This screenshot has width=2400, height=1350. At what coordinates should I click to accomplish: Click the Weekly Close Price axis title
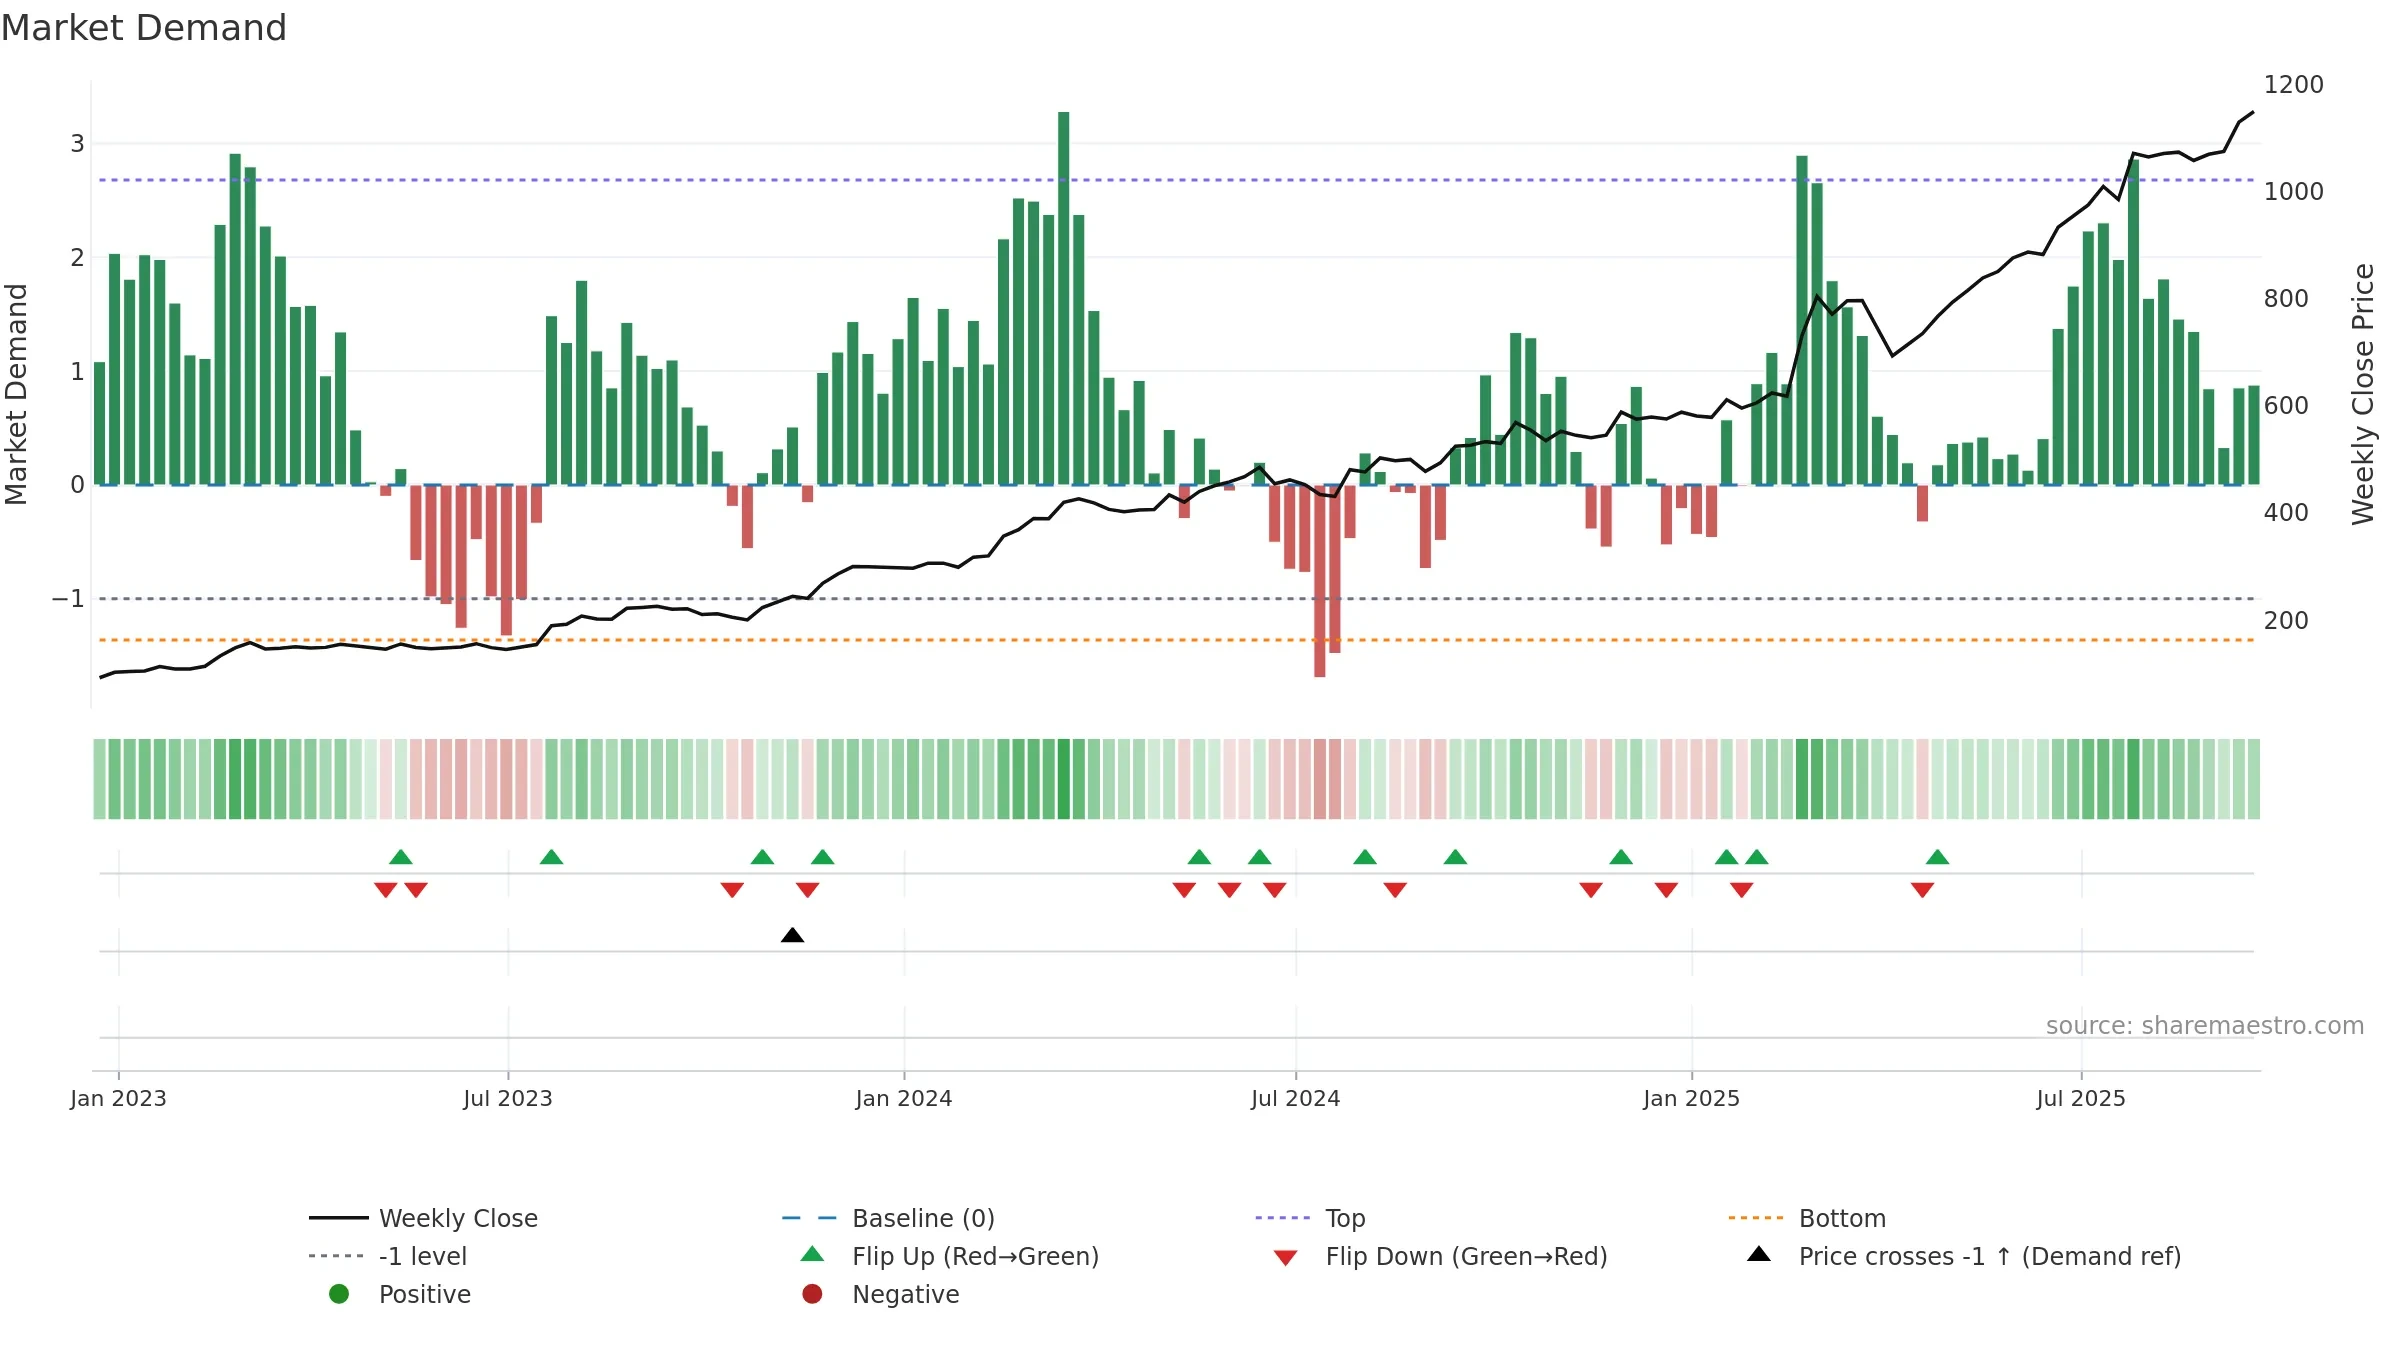click(2363, 394)
